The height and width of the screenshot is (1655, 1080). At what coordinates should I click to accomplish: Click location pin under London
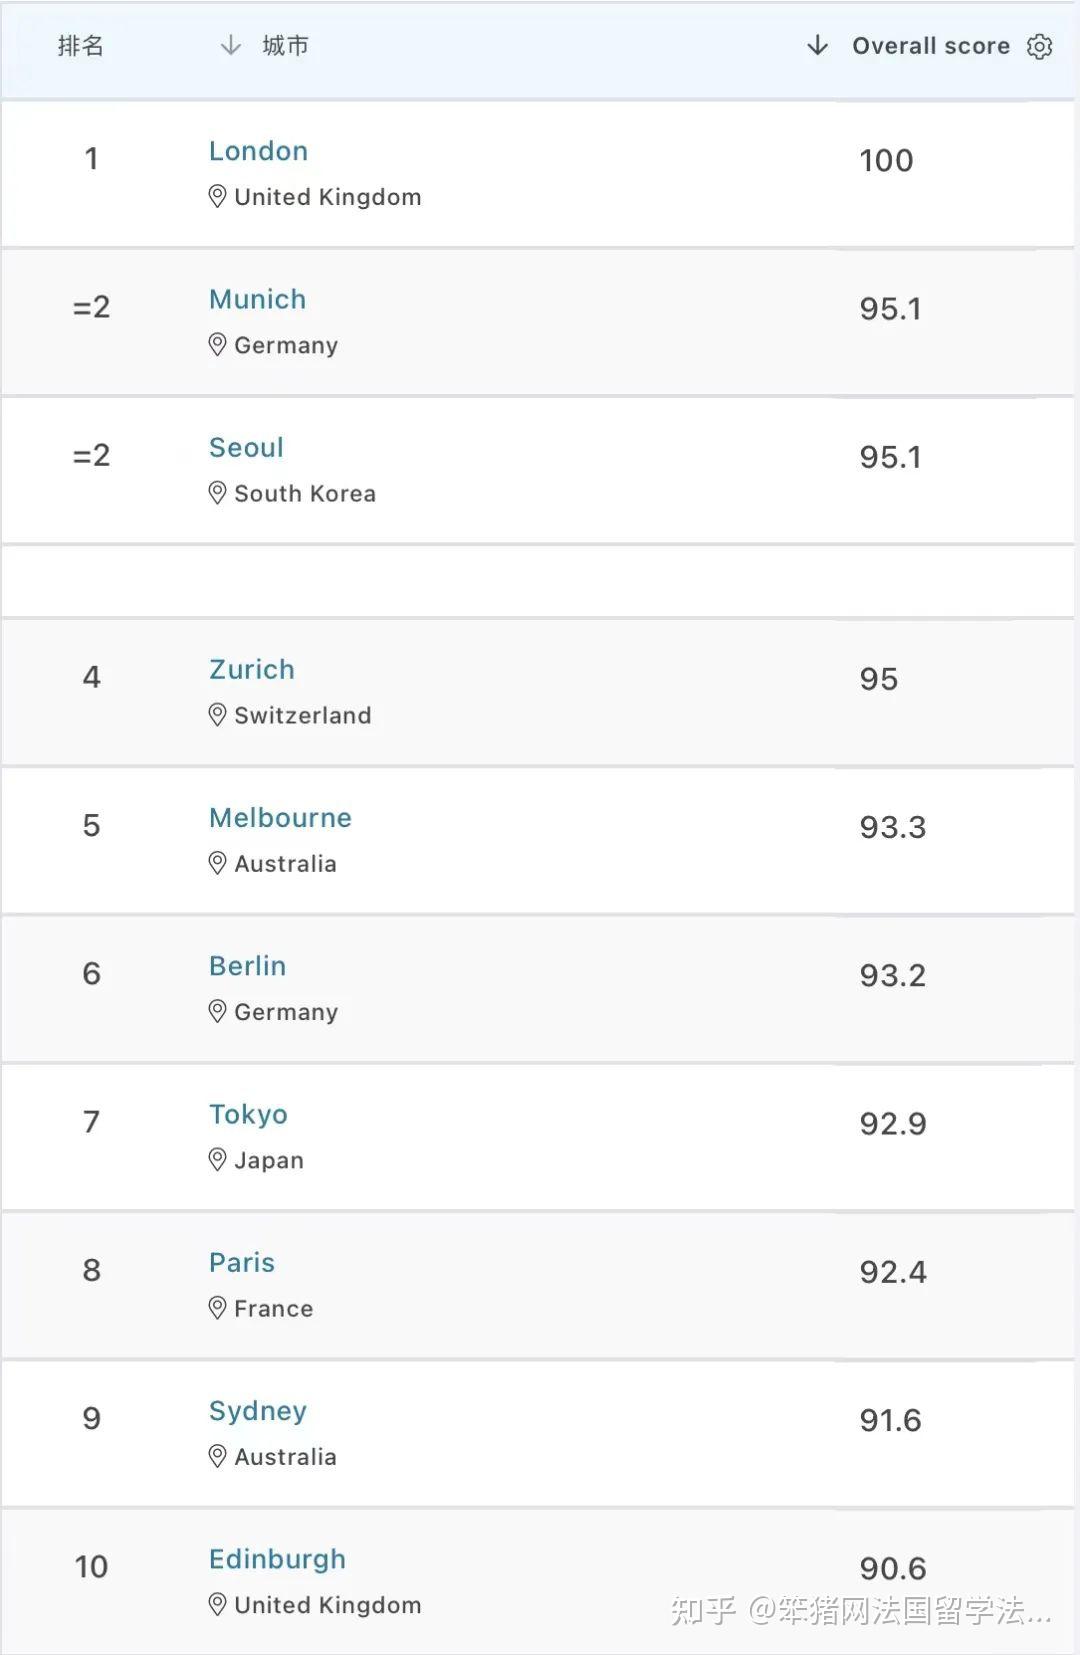click(217, 197)
